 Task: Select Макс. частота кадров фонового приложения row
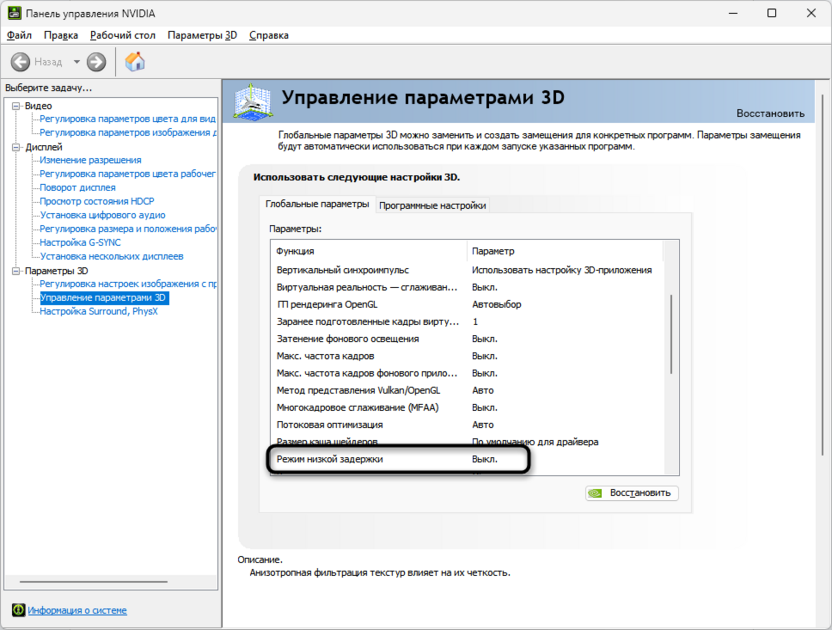pos(467,373)
